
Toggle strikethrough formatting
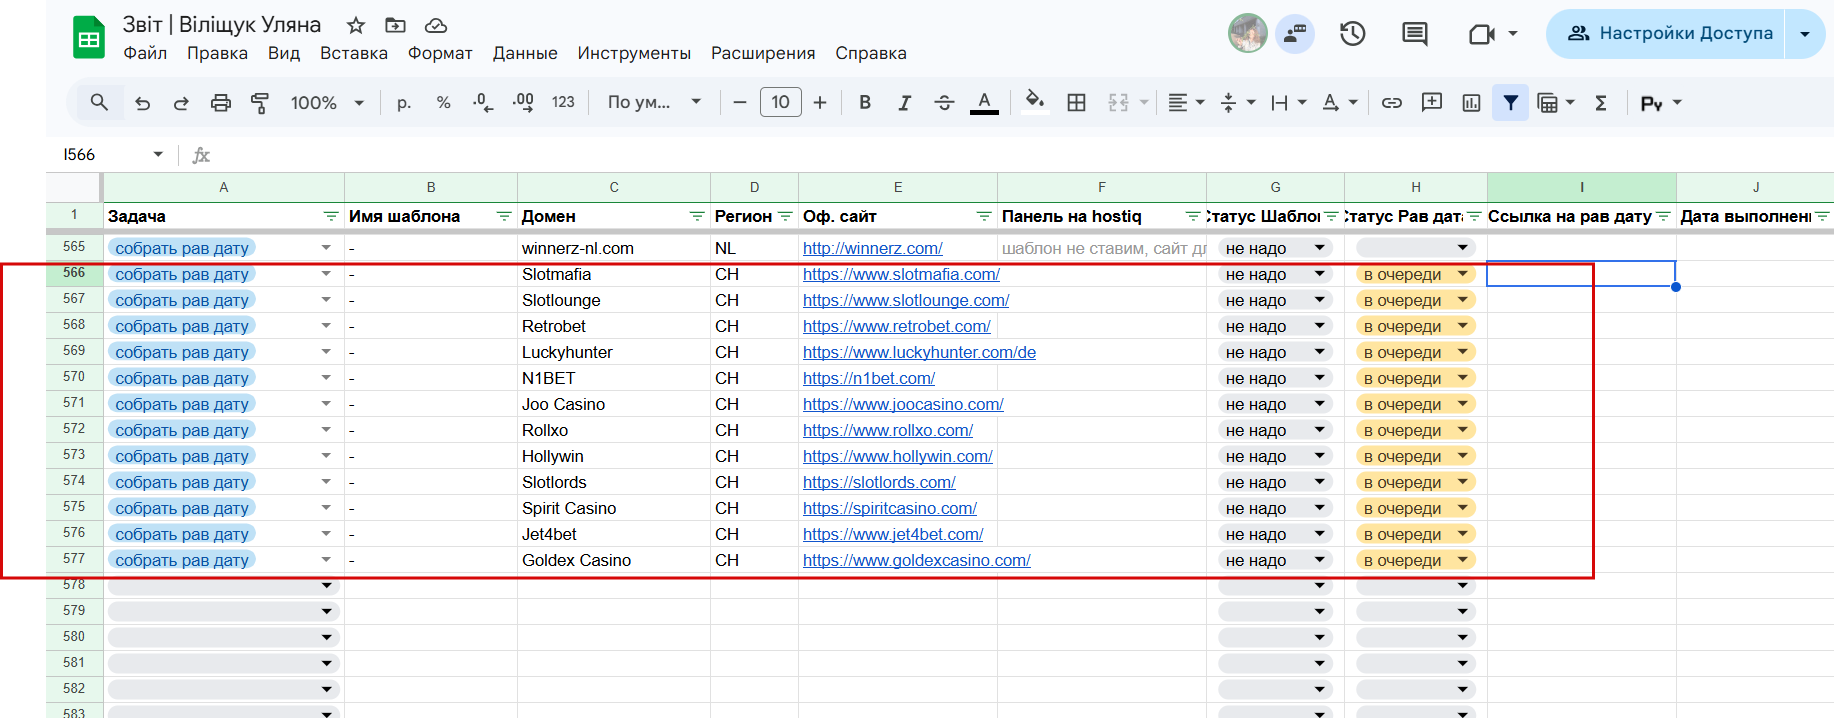tap(944, 102)
